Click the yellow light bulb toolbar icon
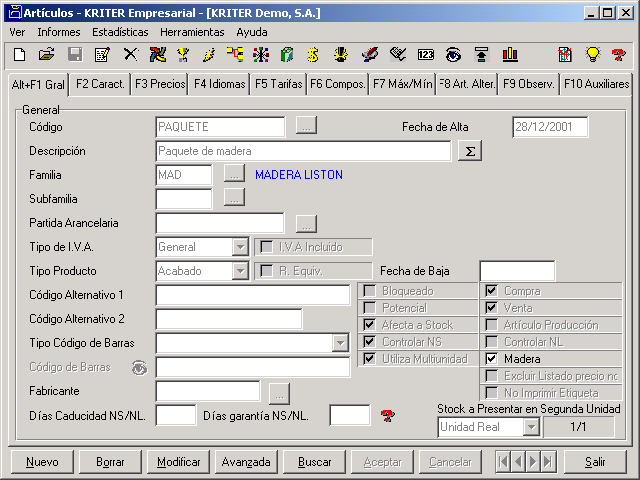This screenshot has height=480, width=640. coord(593,54)
